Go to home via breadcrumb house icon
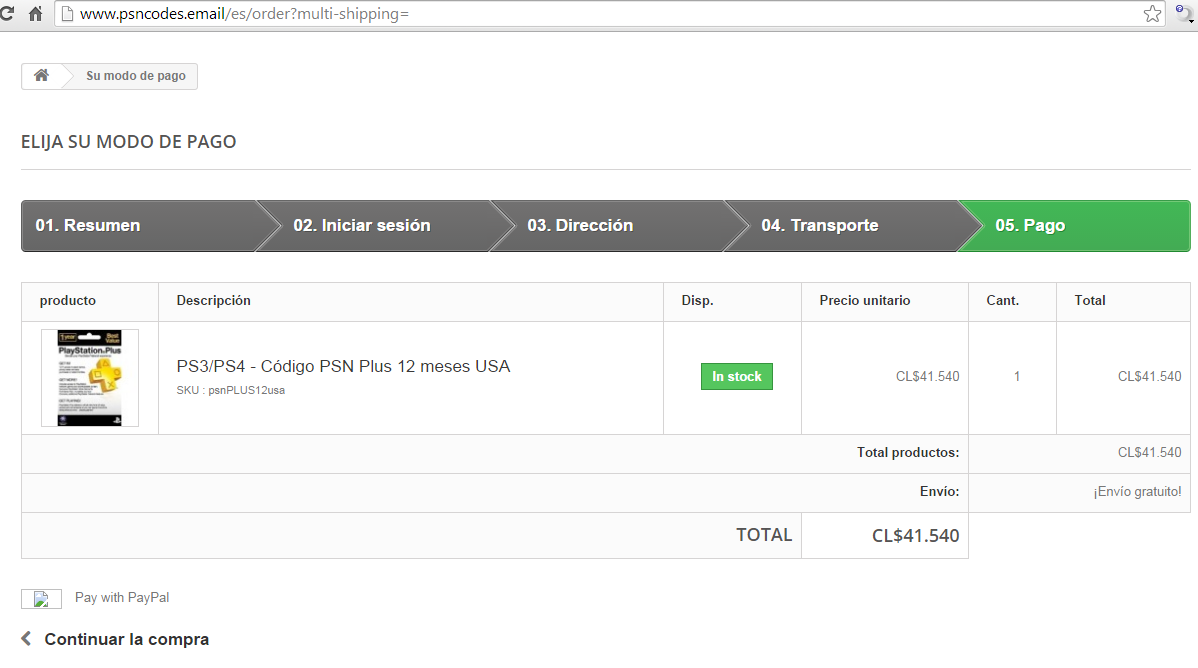 pyautogui.click(x=41, y=75)
